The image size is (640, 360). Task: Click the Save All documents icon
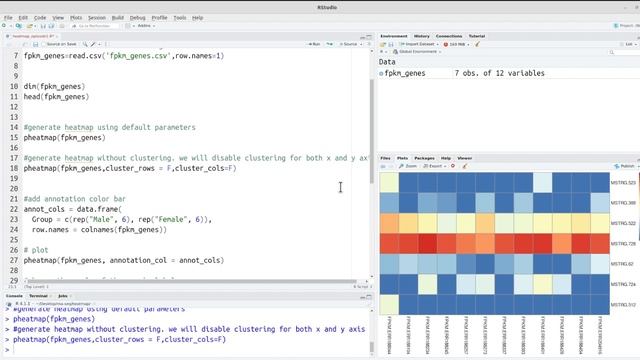pyautogui.click(x=51, y=26)
